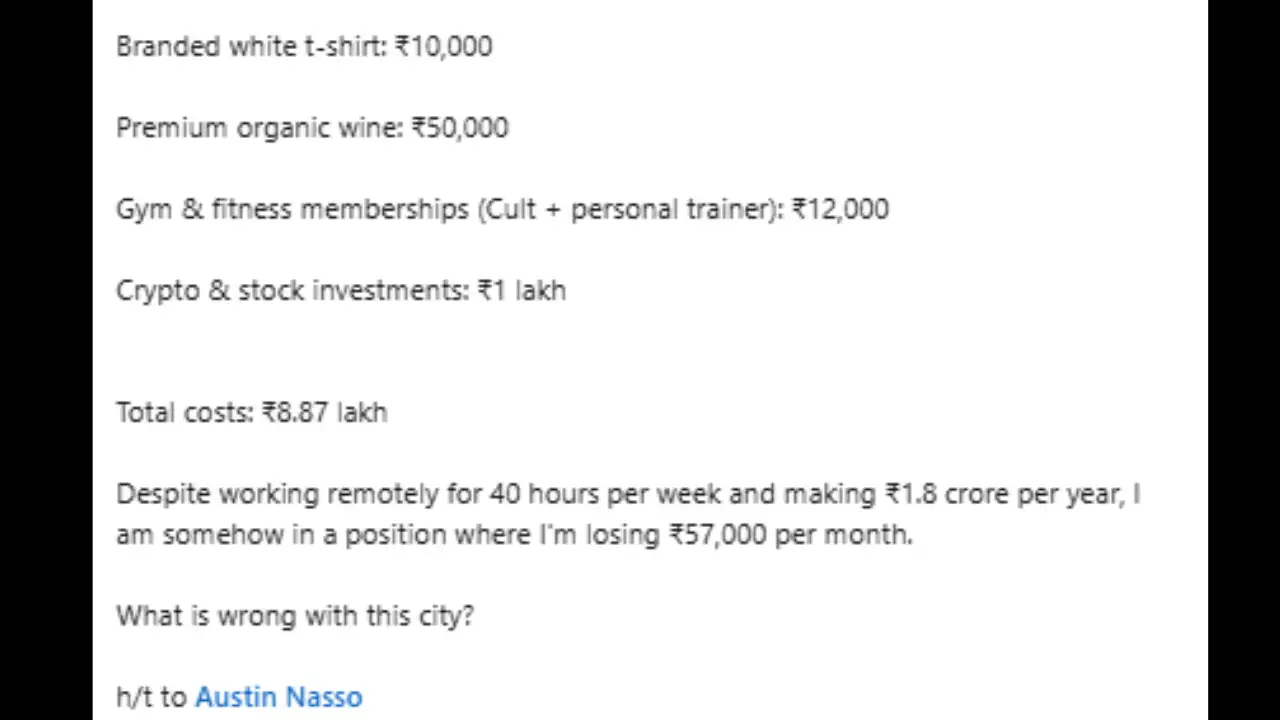
Task: Click the "h/t to" text before the link
Action: coord(152,697)
